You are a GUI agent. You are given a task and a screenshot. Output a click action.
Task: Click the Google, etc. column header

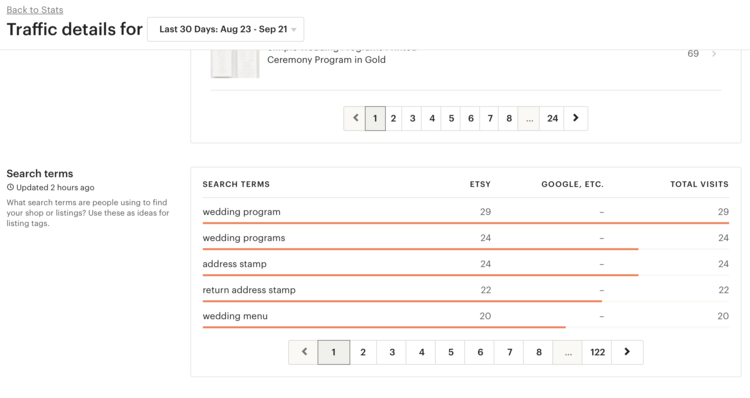click(x=573, y=184)
